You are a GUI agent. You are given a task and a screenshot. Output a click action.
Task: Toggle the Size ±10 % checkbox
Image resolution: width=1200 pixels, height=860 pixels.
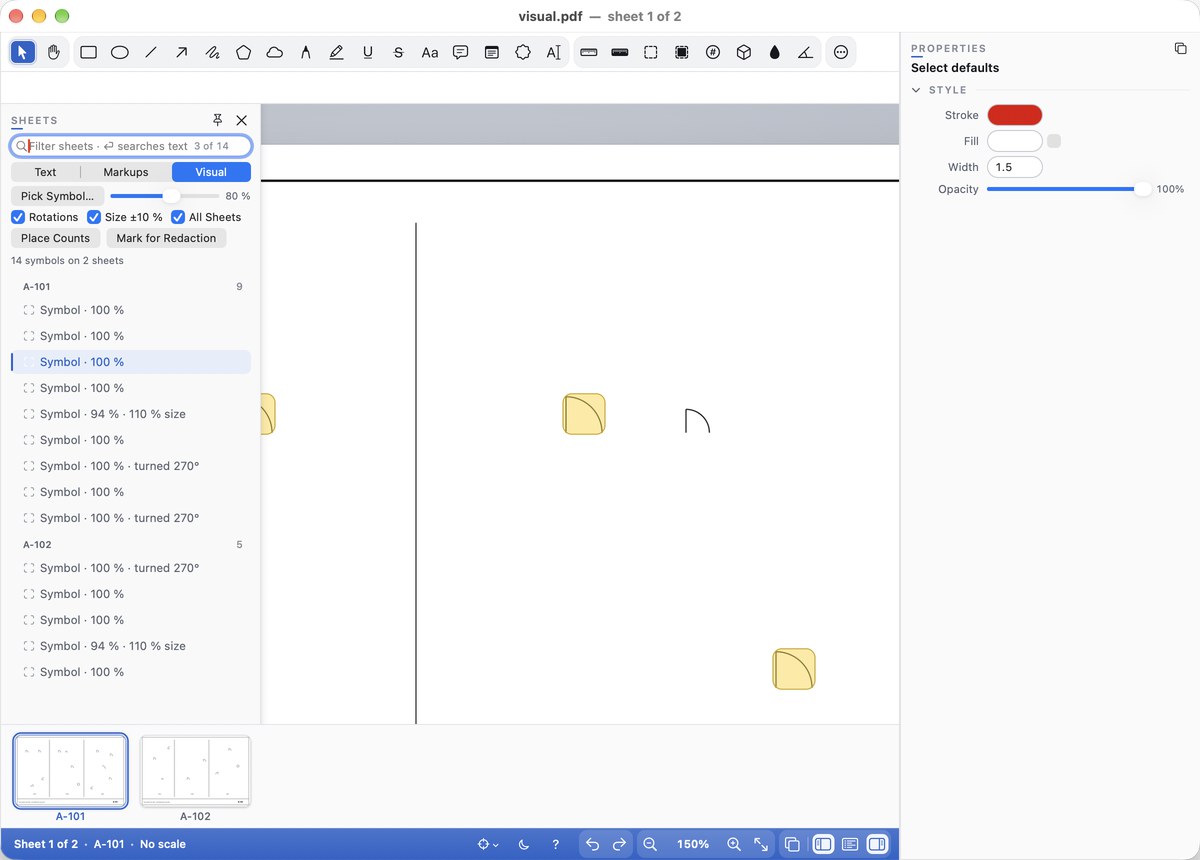pyautogui.click(x=94, y=217)
